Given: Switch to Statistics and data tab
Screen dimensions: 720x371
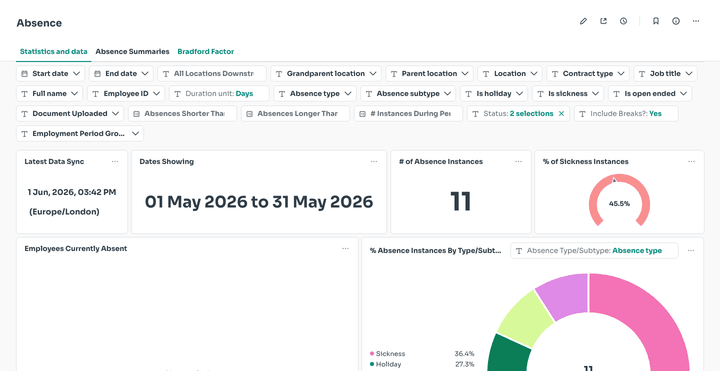Looking at the screenshot, I should (54, 51).
